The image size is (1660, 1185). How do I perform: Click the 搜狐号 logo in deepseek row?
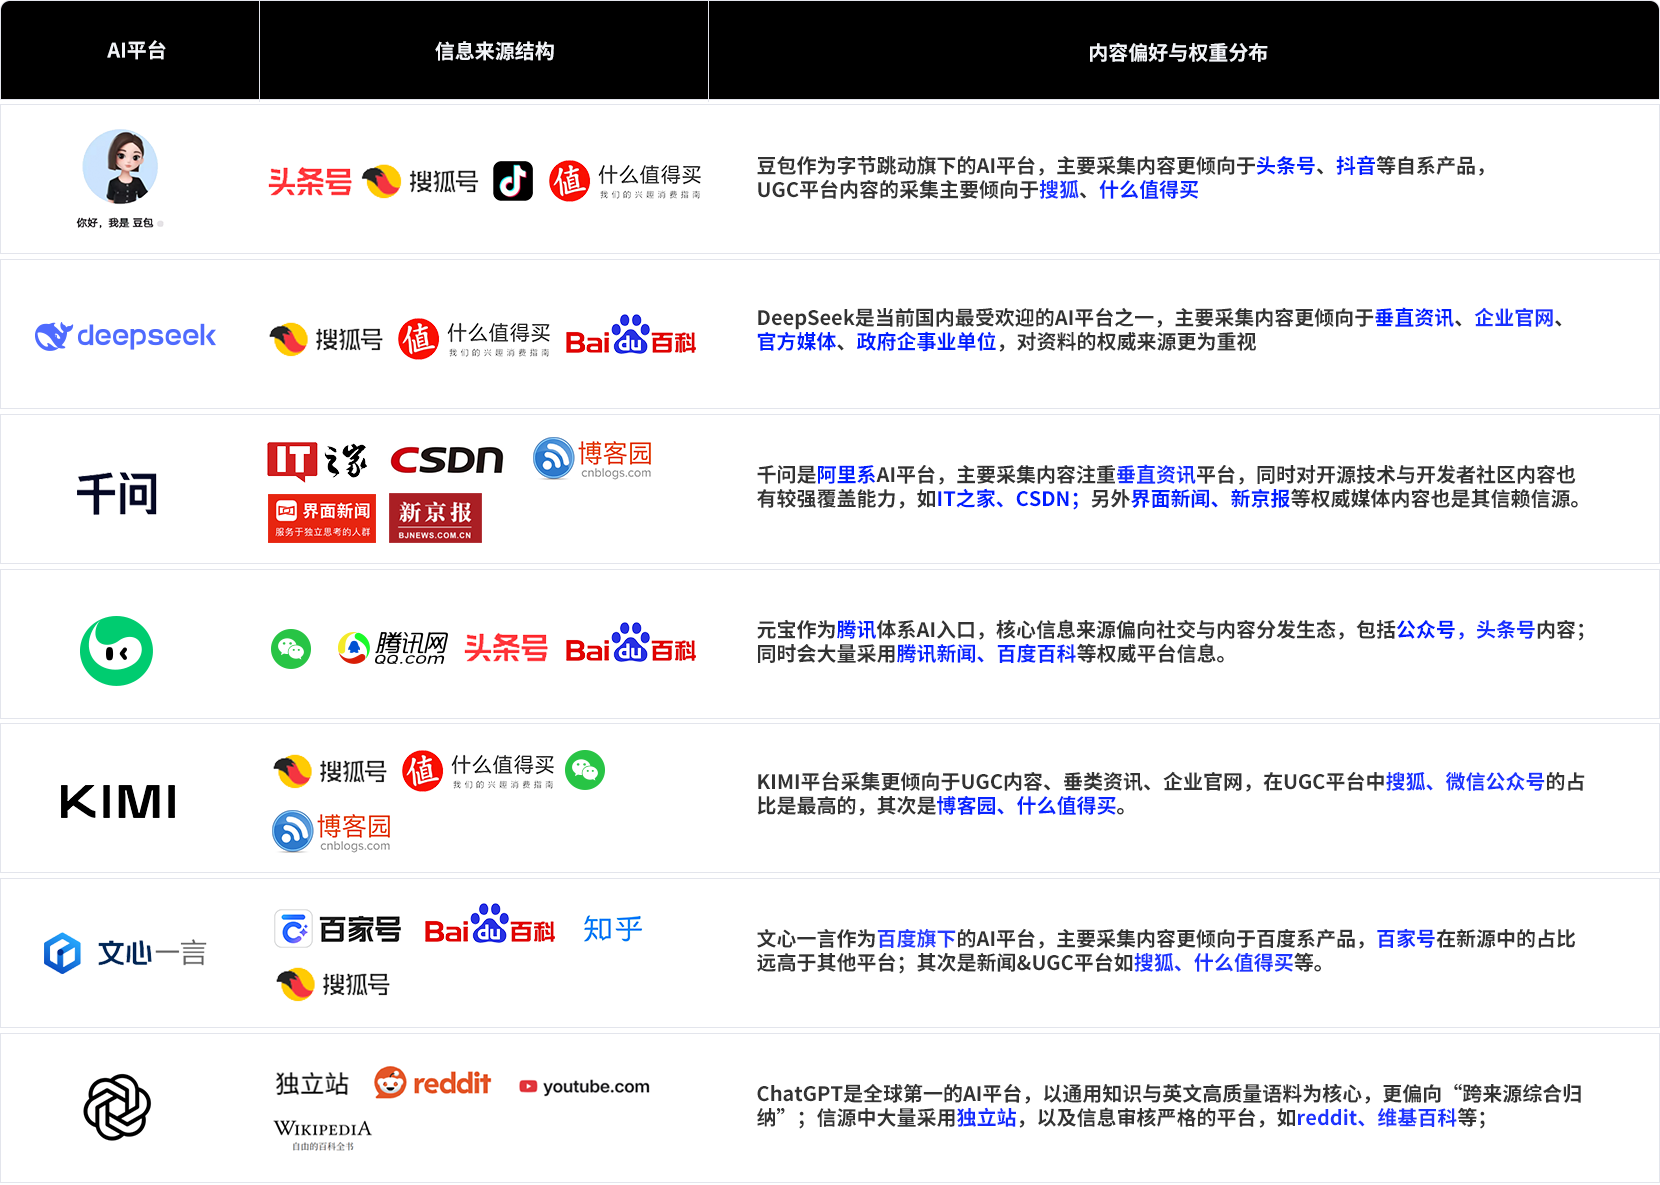pos(326,340)
